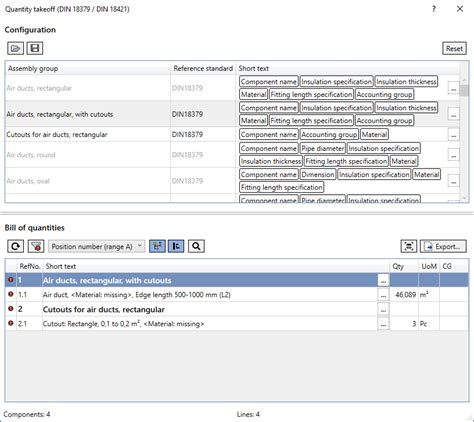
Task: Click the RefNo. column header
Action: click(30, 266)
